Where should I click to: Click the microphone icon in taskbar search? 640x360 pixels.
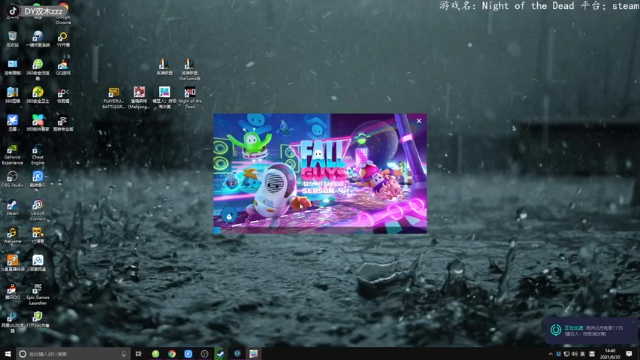(124, 354)
